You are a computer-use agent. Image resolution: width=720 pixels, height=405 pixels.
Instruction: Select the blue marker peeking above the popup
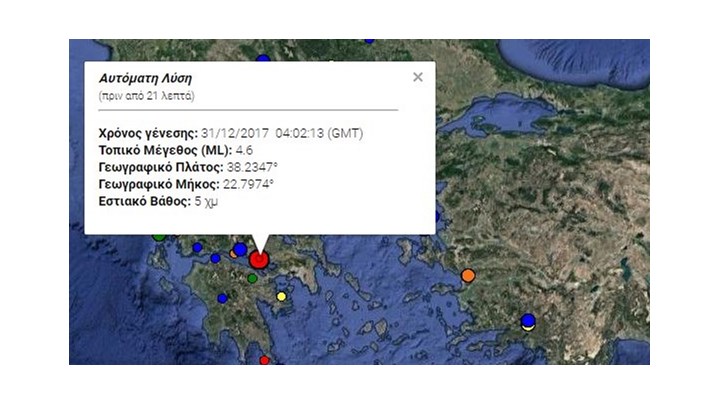click(263, 58)
